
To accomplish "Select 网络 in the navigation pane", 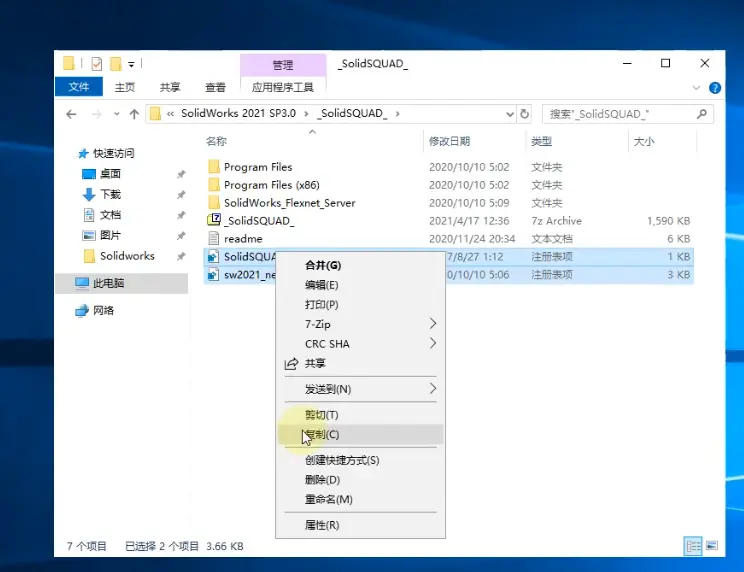I will [x=103, y=310].
